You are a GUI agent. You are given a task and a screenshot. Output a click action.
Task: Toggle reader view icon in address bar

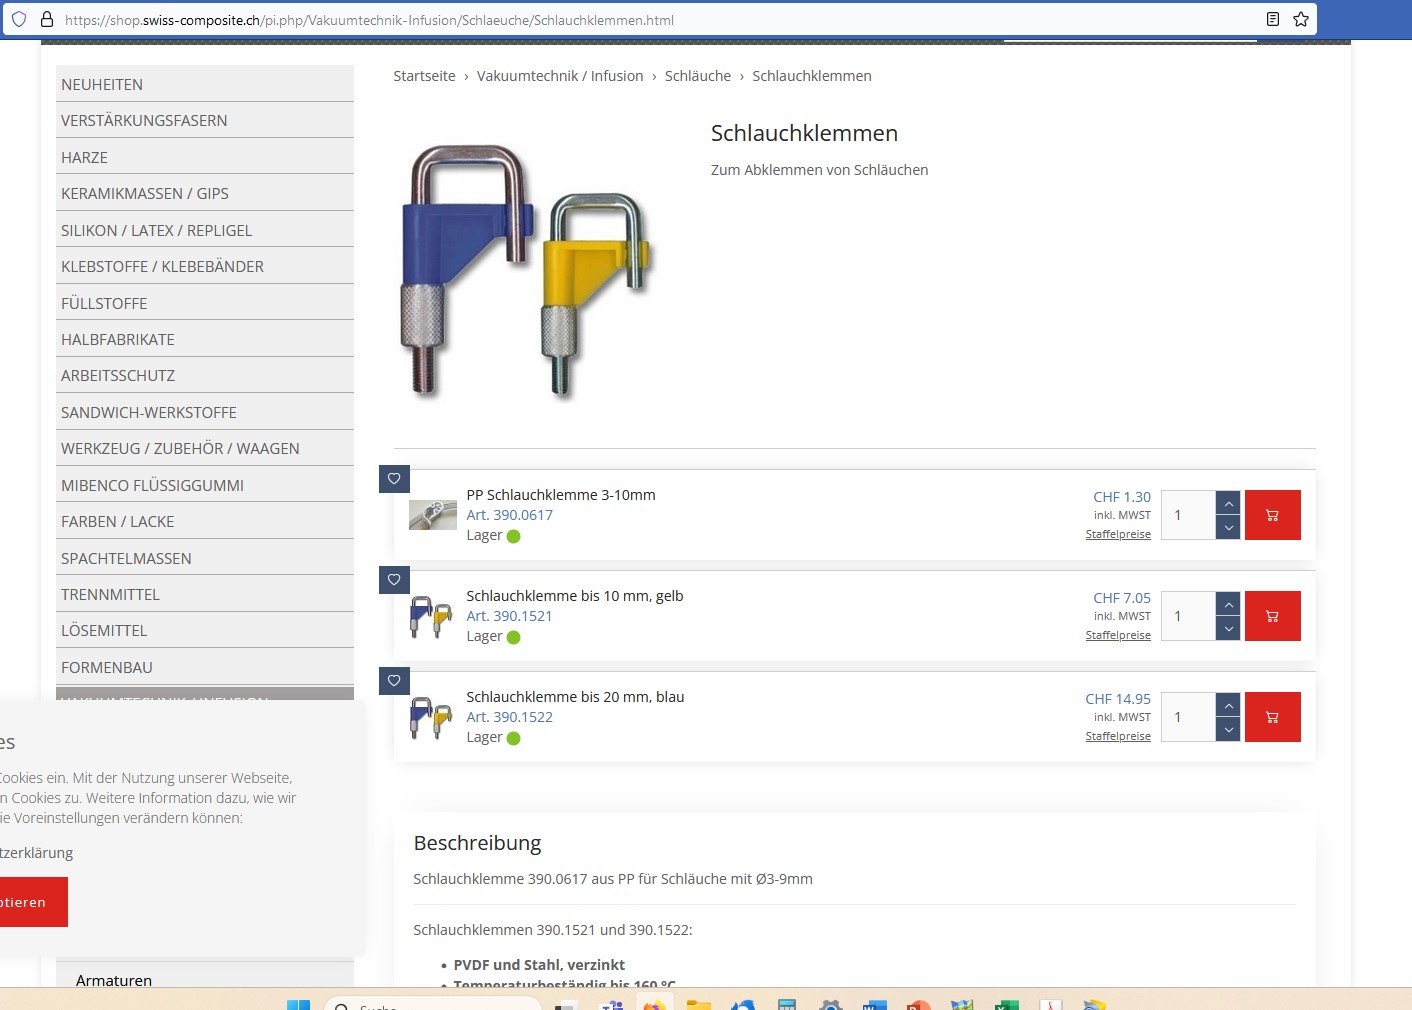click(x=1273, y=19)
